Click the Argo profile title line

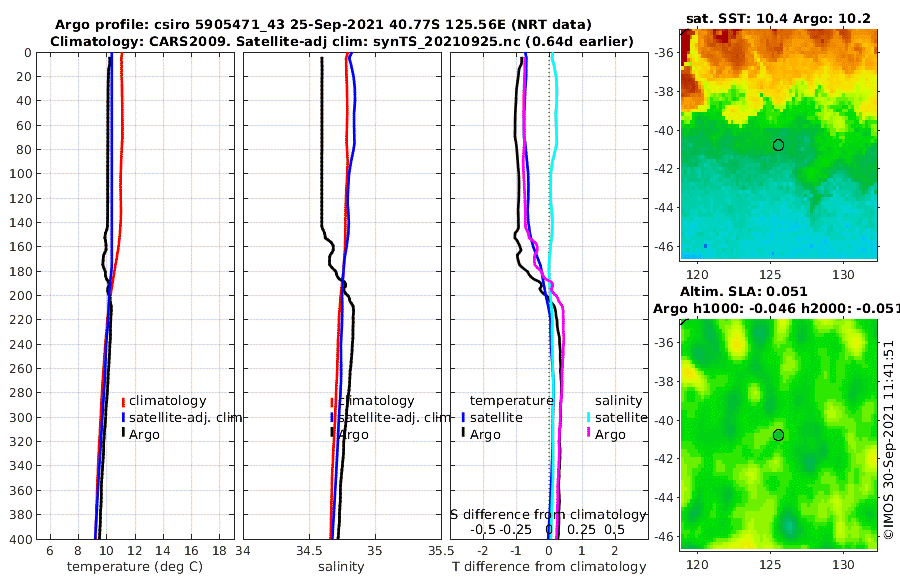click(323, 25)
